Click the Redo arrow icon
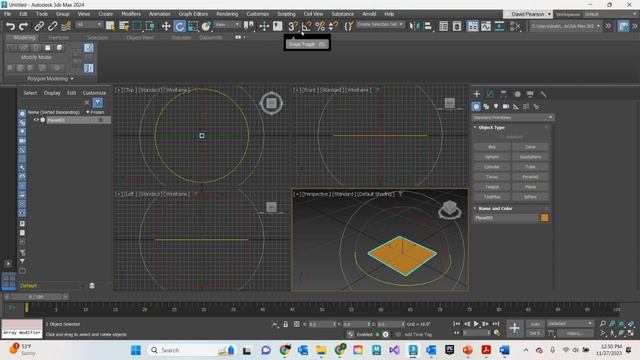Screen dimensions: 640x360 (23, 26)
